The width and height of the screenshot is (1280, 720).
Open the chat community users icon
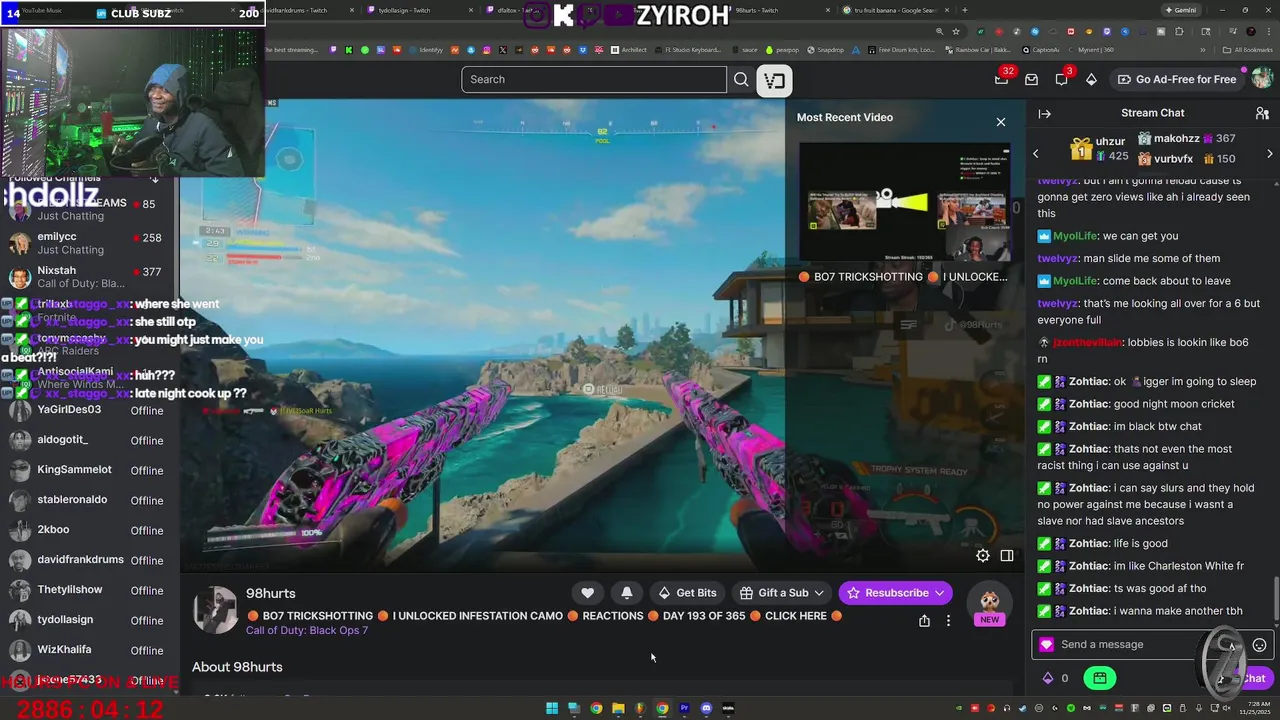1262,113
